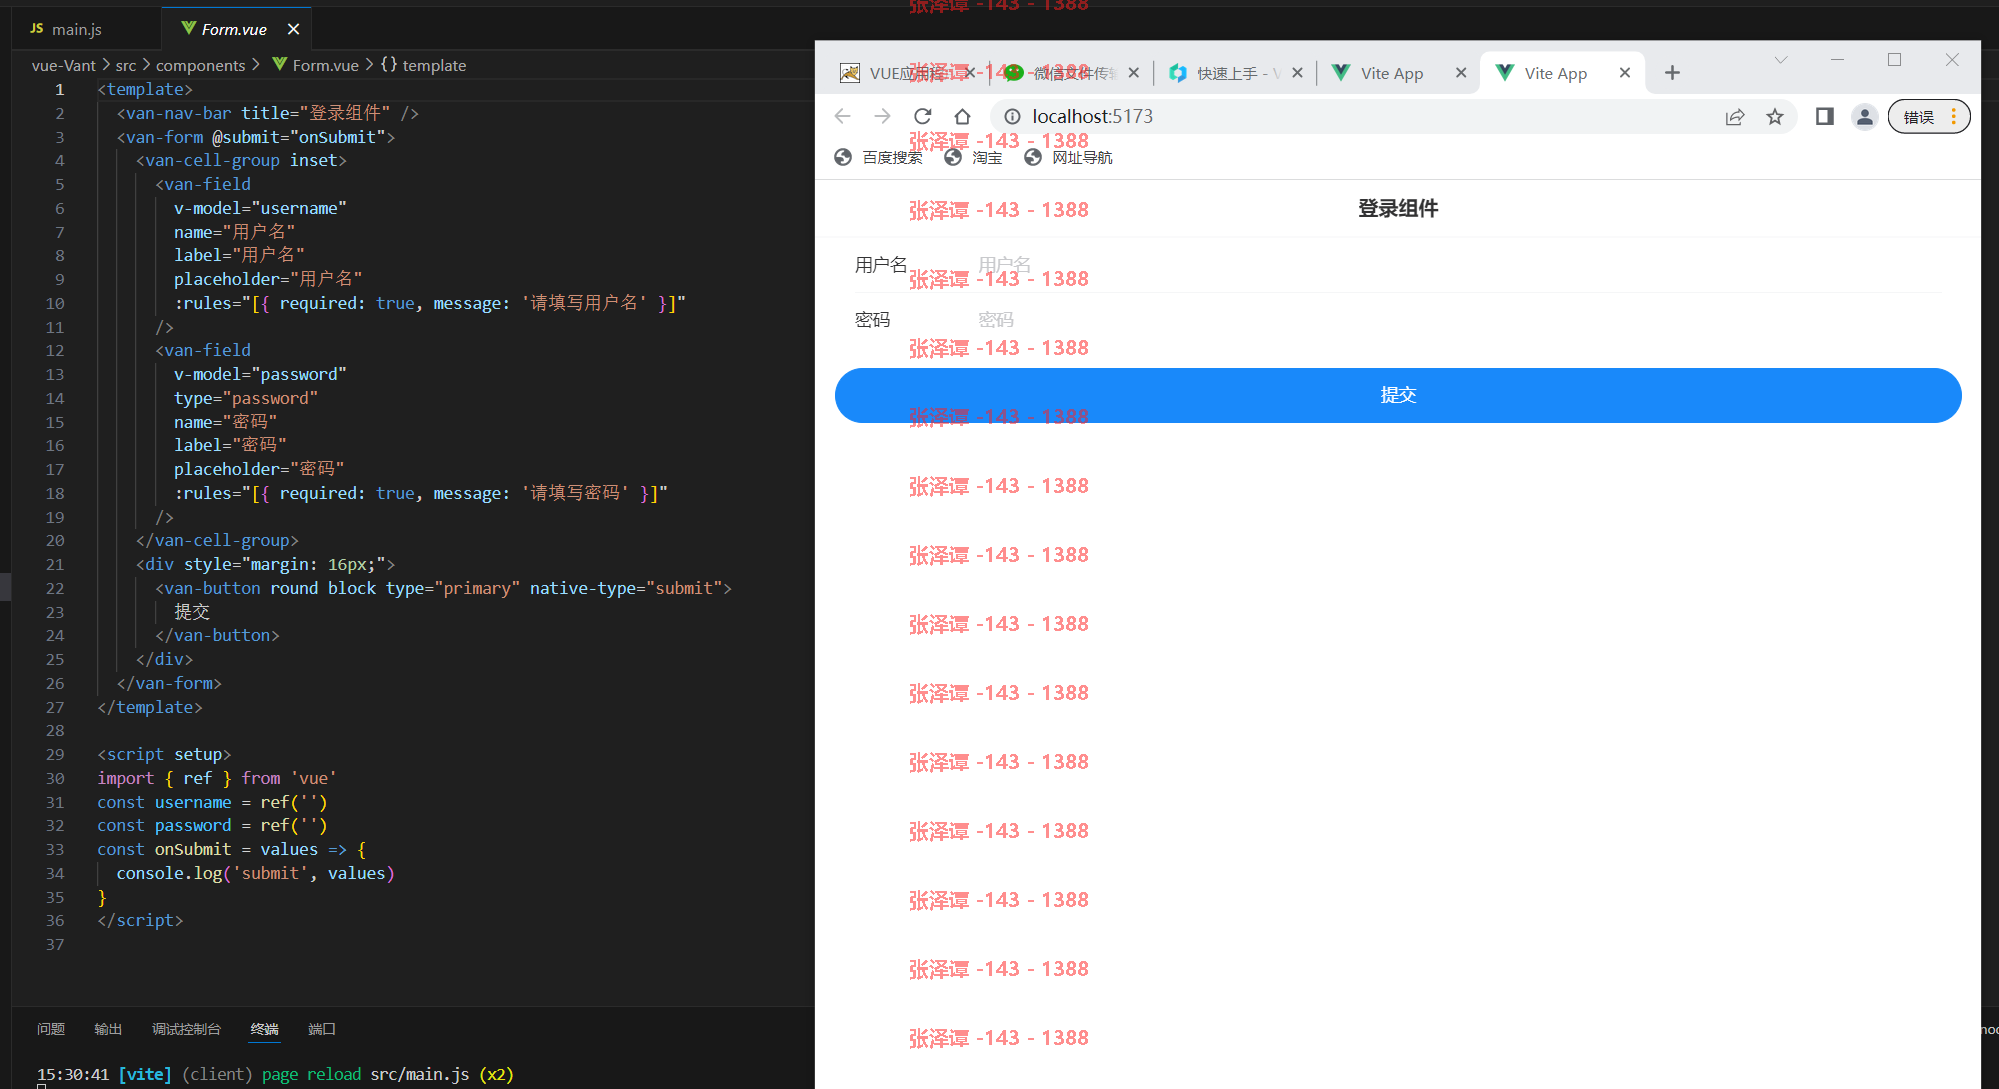Bookmark this page with the star icon

(x=1775, y=116)
